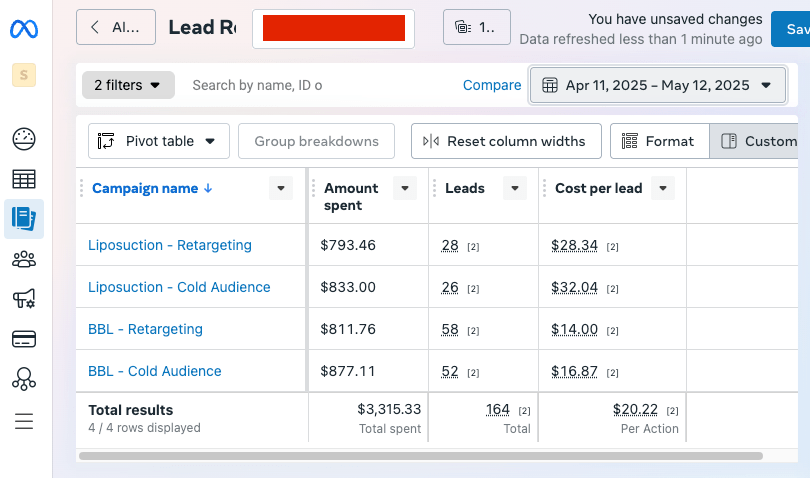The width and height of the screenshot is (810, 478).
Task: Click the 28 leads value
Action: 450,245
